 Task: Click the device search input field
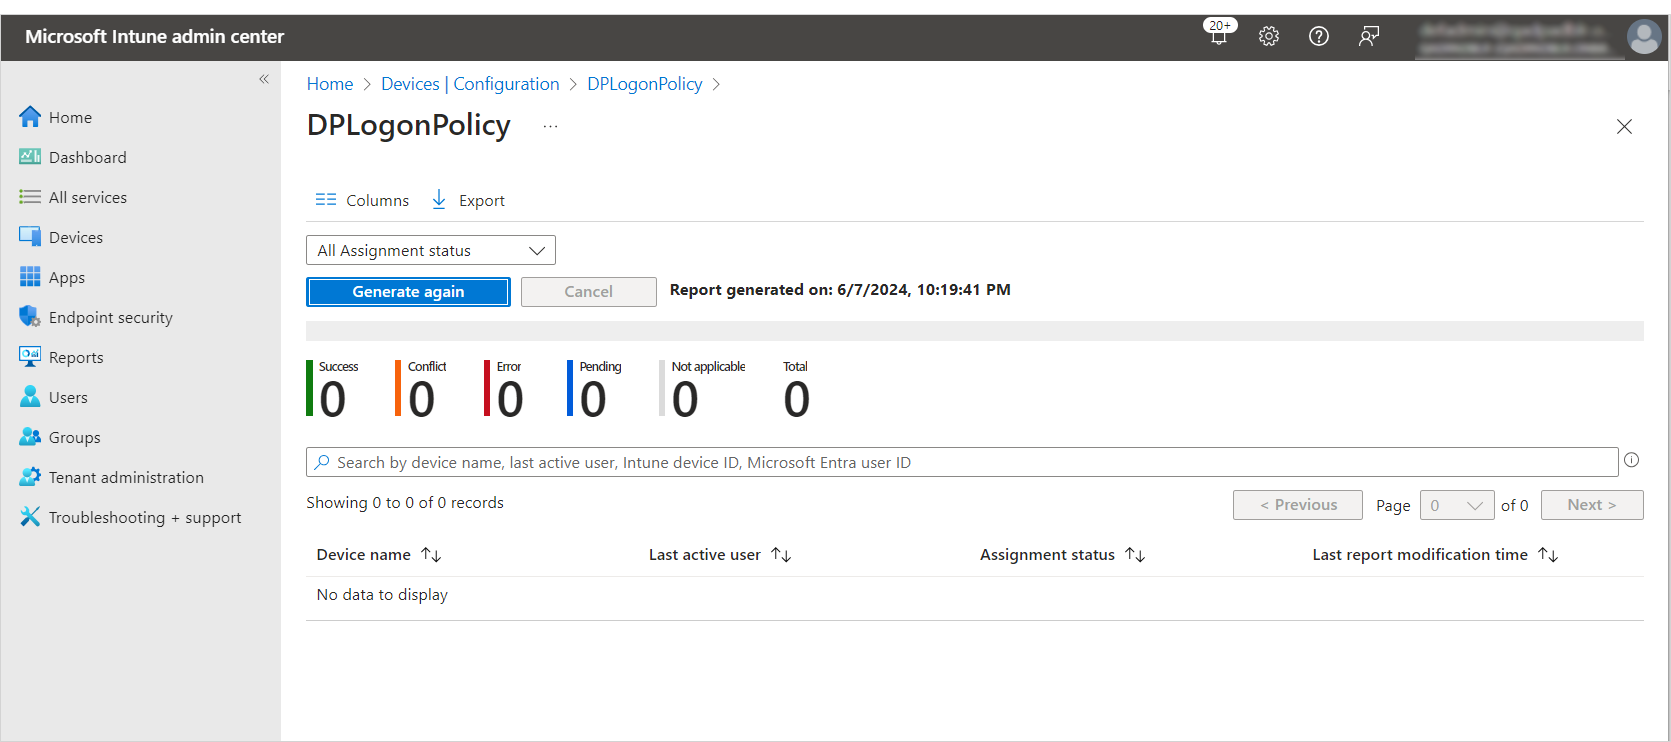click(960, 462)
